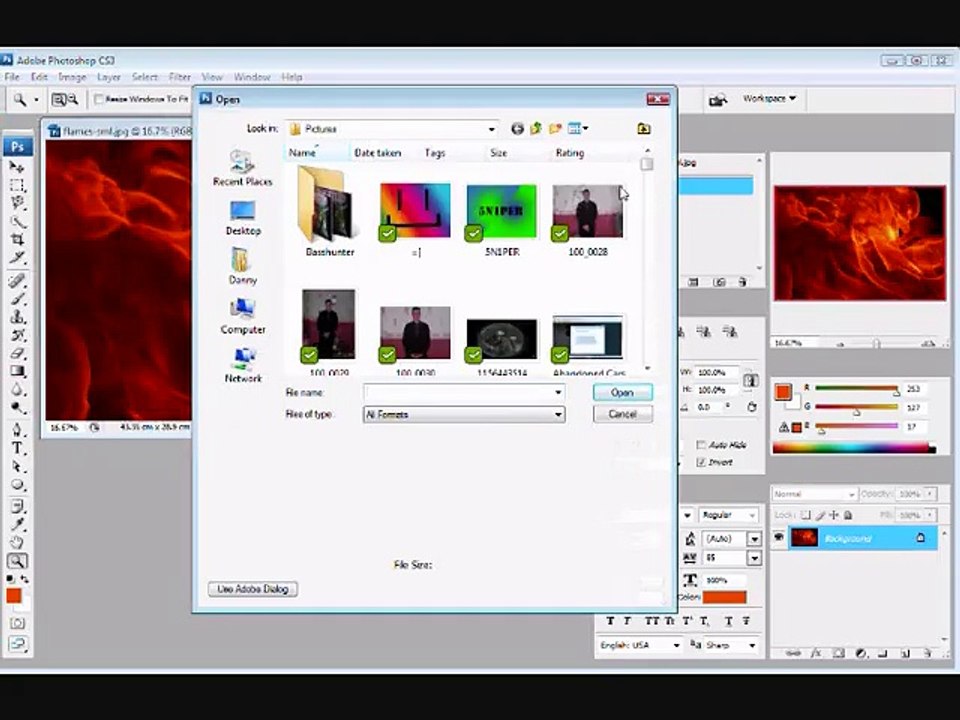Open the Filter menu
Screen dimensions: 960x720
pos(179,77)
